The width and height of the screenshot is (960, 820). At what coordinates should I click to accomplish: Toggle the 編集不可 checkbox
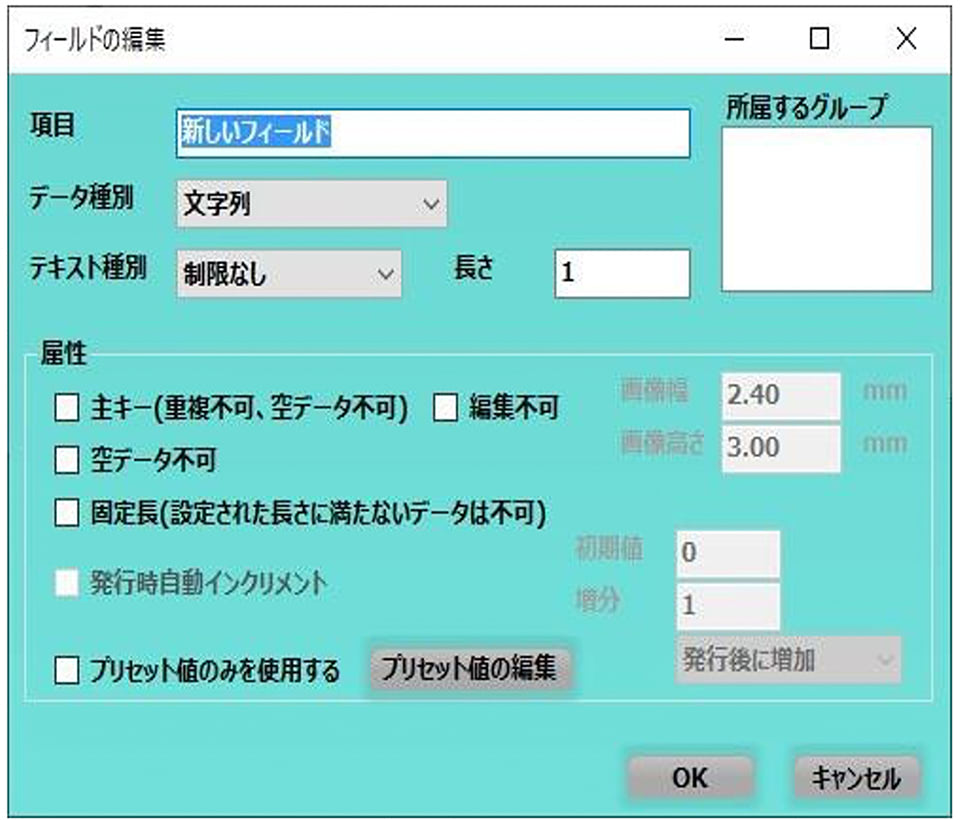click(445, 408)
